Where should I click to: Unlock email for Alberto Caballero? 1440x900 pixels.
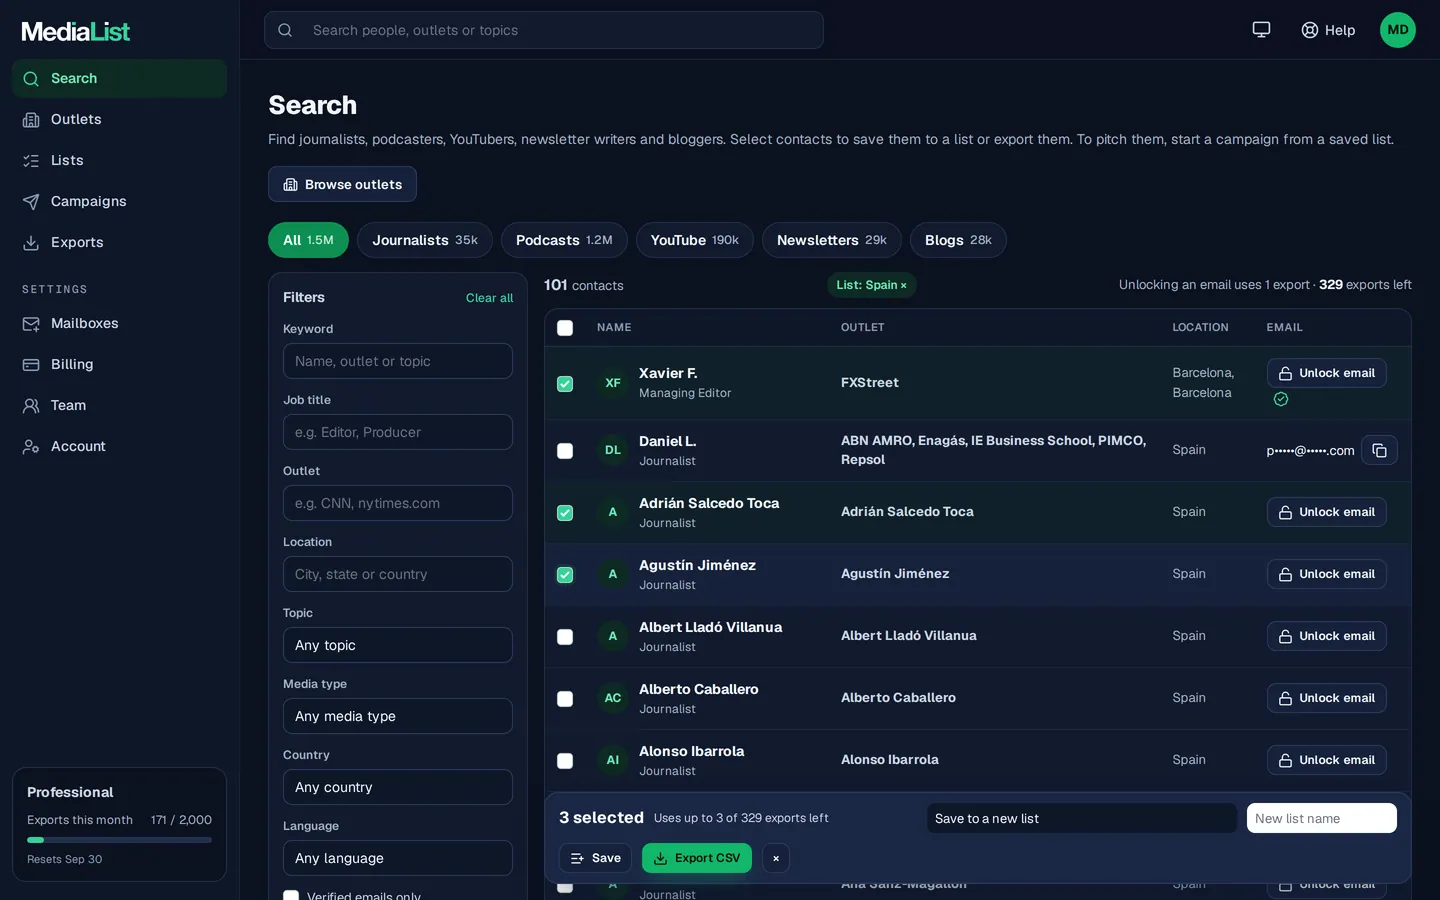pos(1327,698)
